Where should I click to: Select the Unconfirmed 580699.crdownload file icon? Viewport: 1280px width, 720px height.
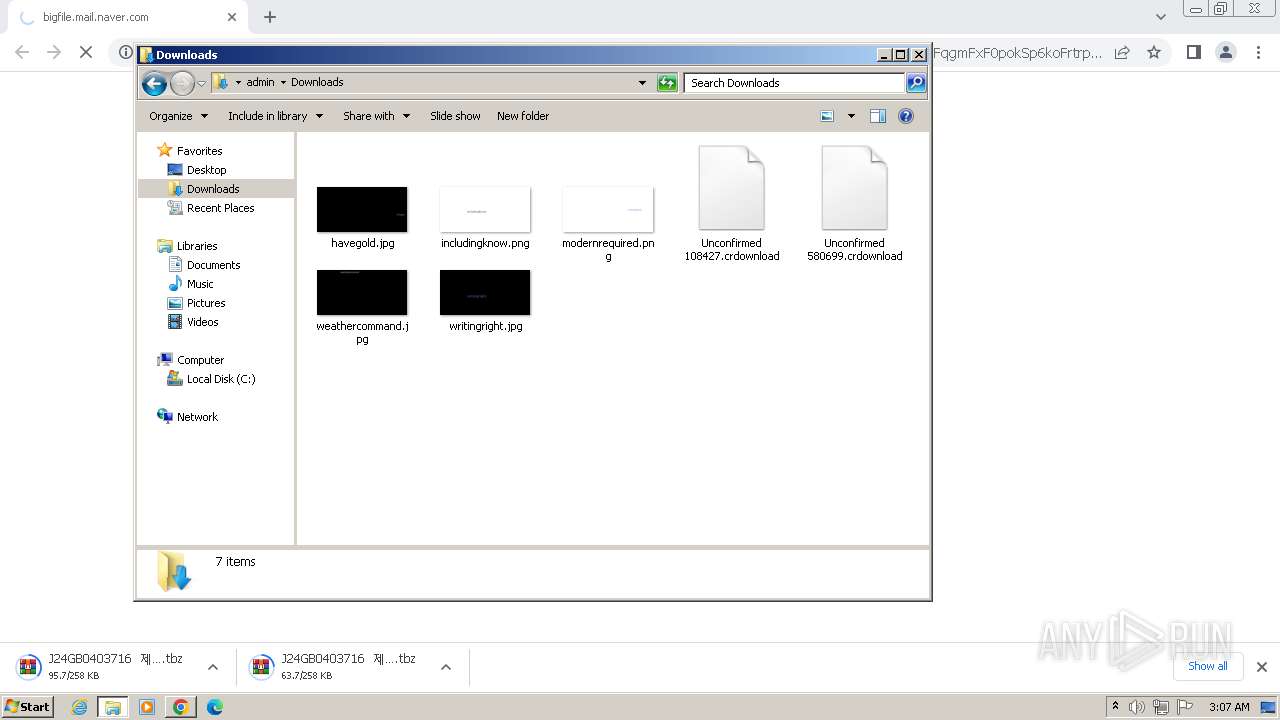click(x=855, y=188)
